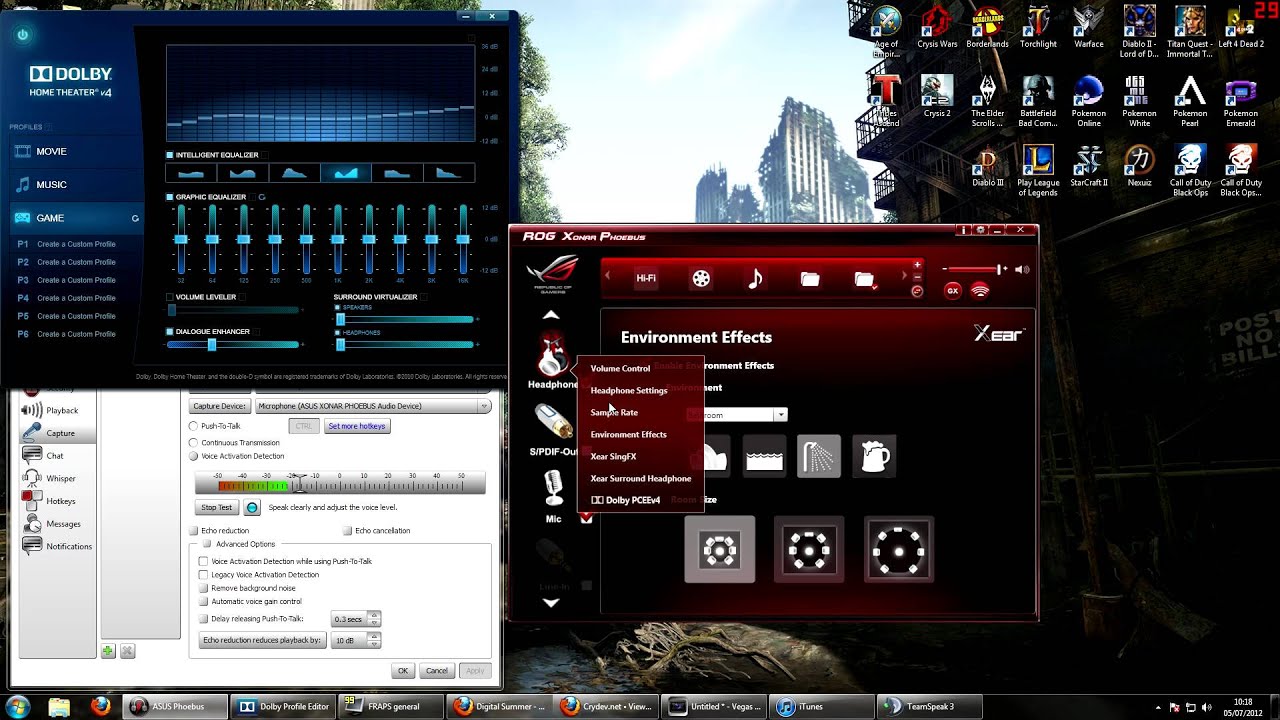
Task: Click the red wireless signal icon next to GX
Action: (x=979, y=290)
